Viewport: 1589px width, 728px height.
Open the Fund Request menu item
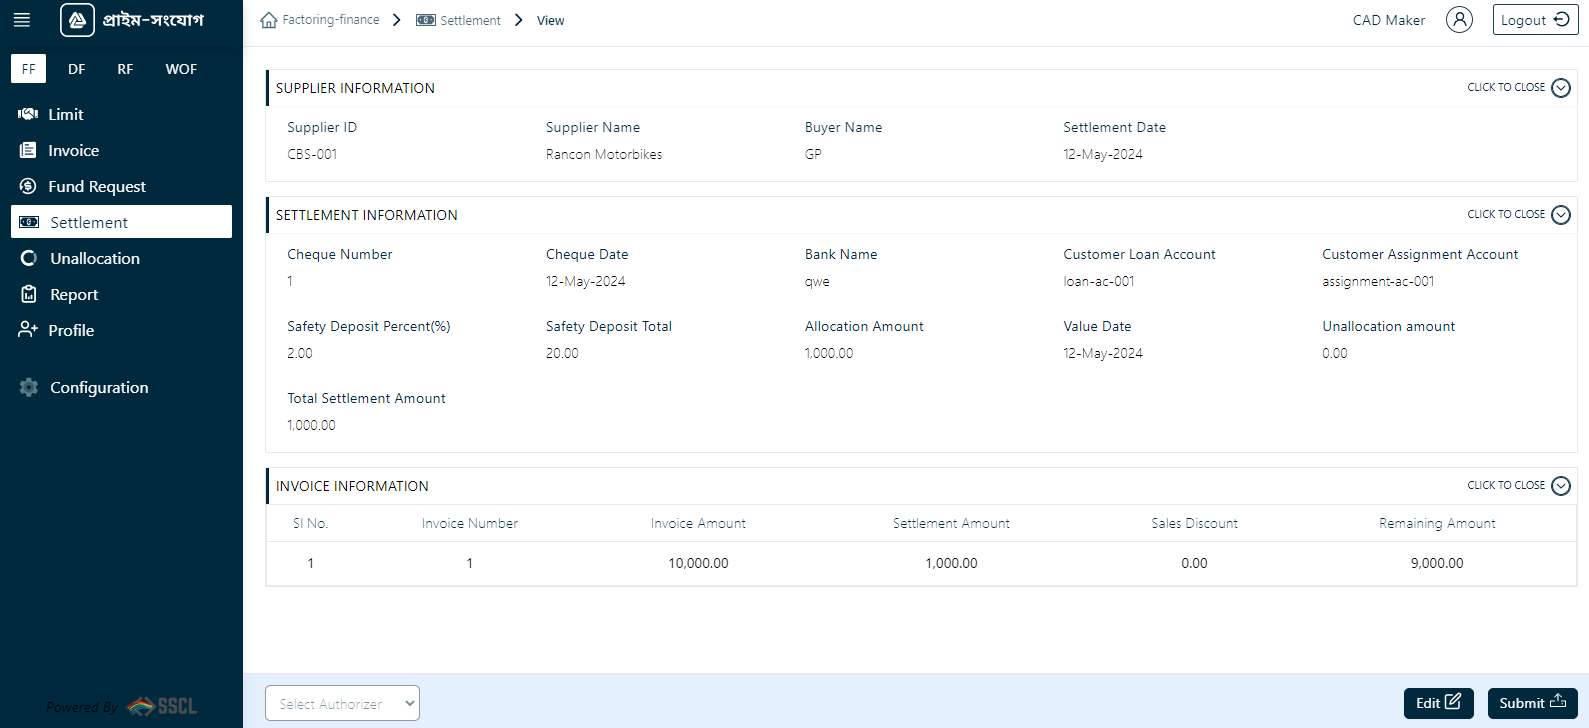tap(121, 186)
